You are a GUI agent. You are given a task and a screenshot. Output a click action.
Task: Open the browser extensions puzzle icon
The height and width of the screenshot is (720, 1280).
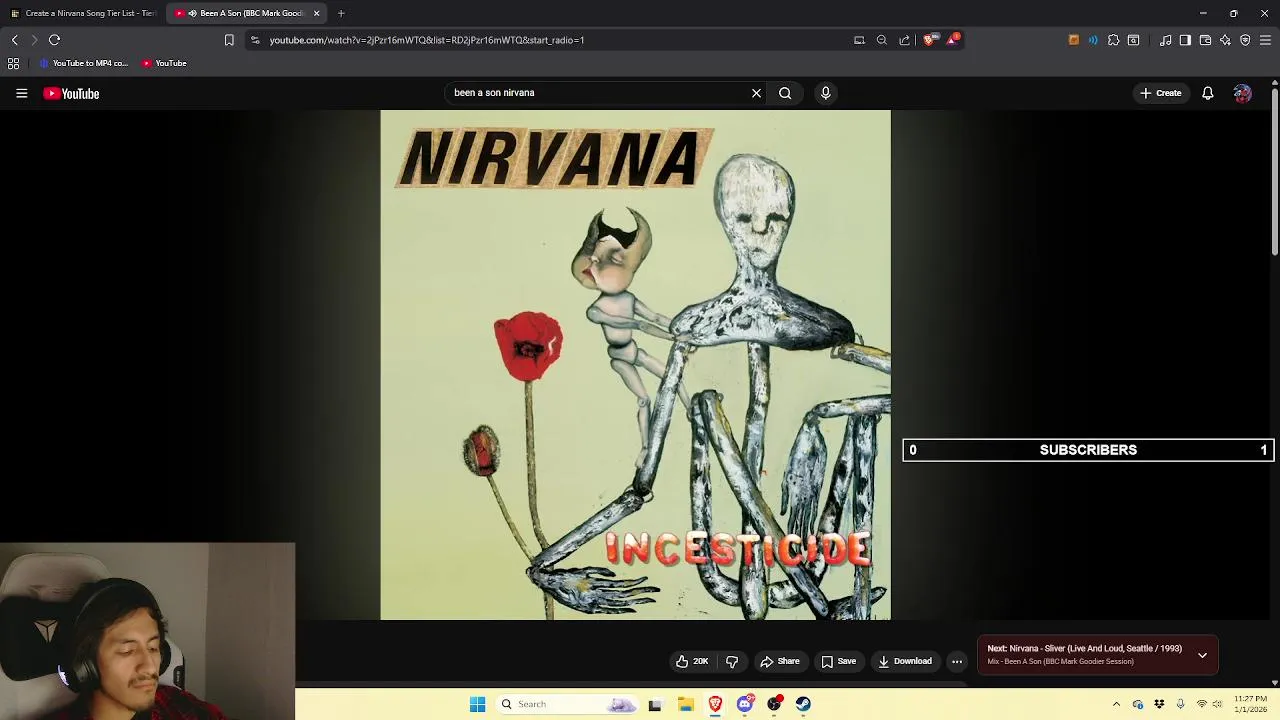(1113, 40)
